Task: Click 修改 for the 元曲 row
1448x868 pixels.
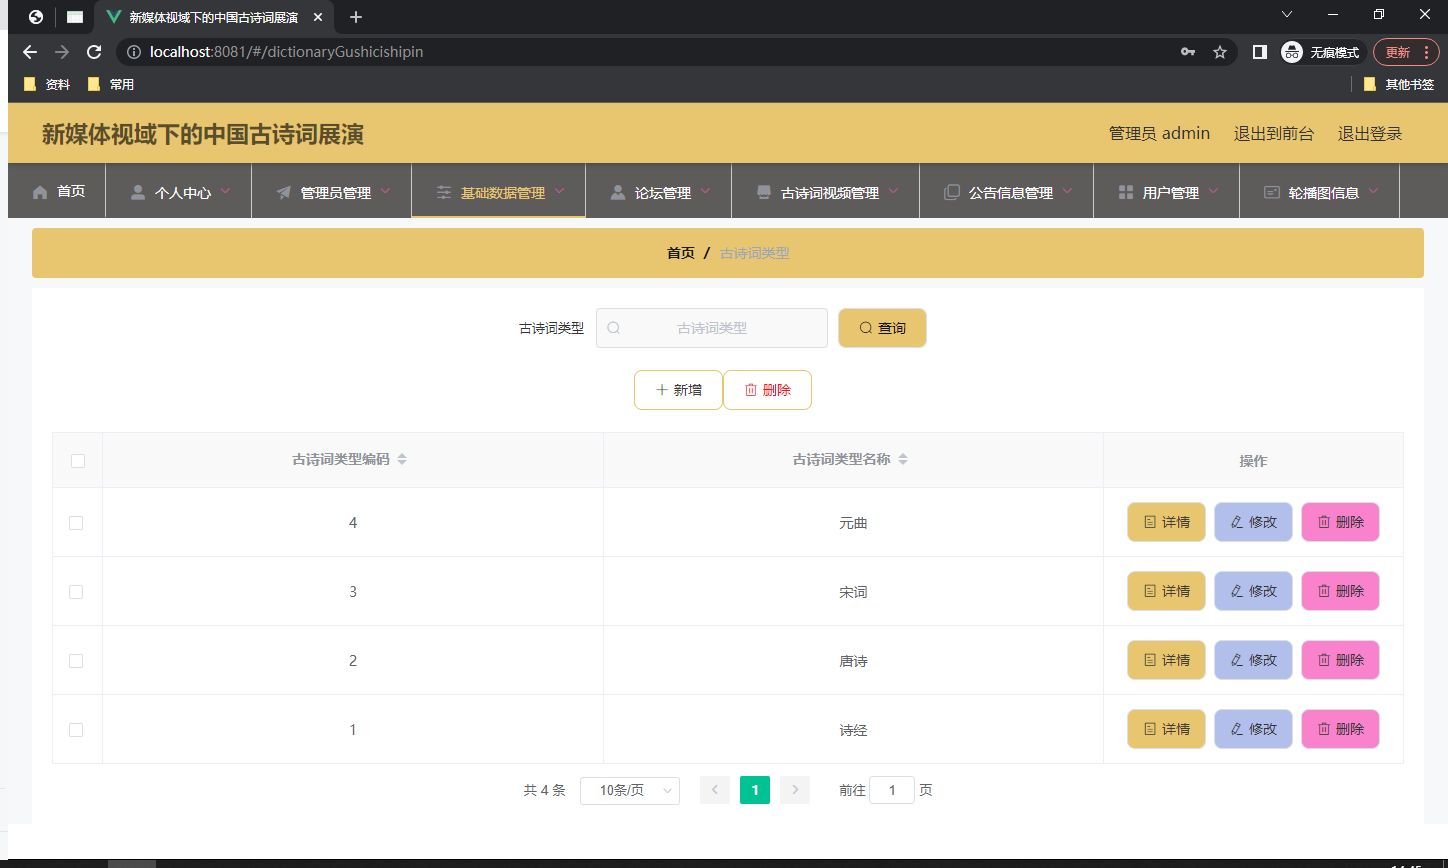Action: tap(1253, 522)
